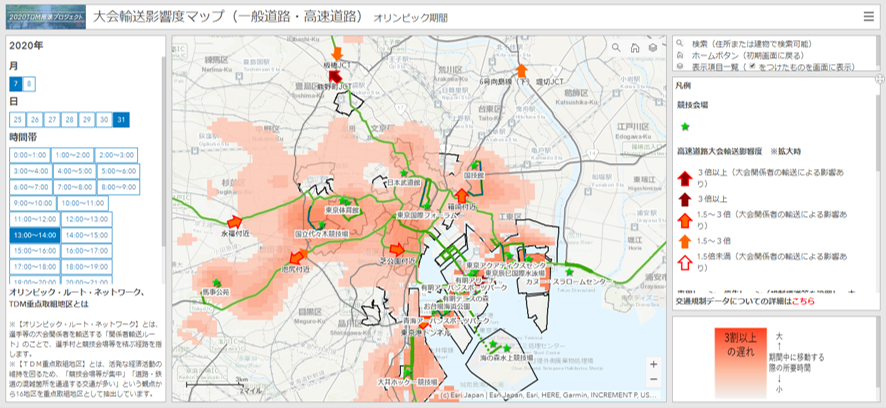
Task: Click the map search magnifier icon
Action: tap(614, 47)
